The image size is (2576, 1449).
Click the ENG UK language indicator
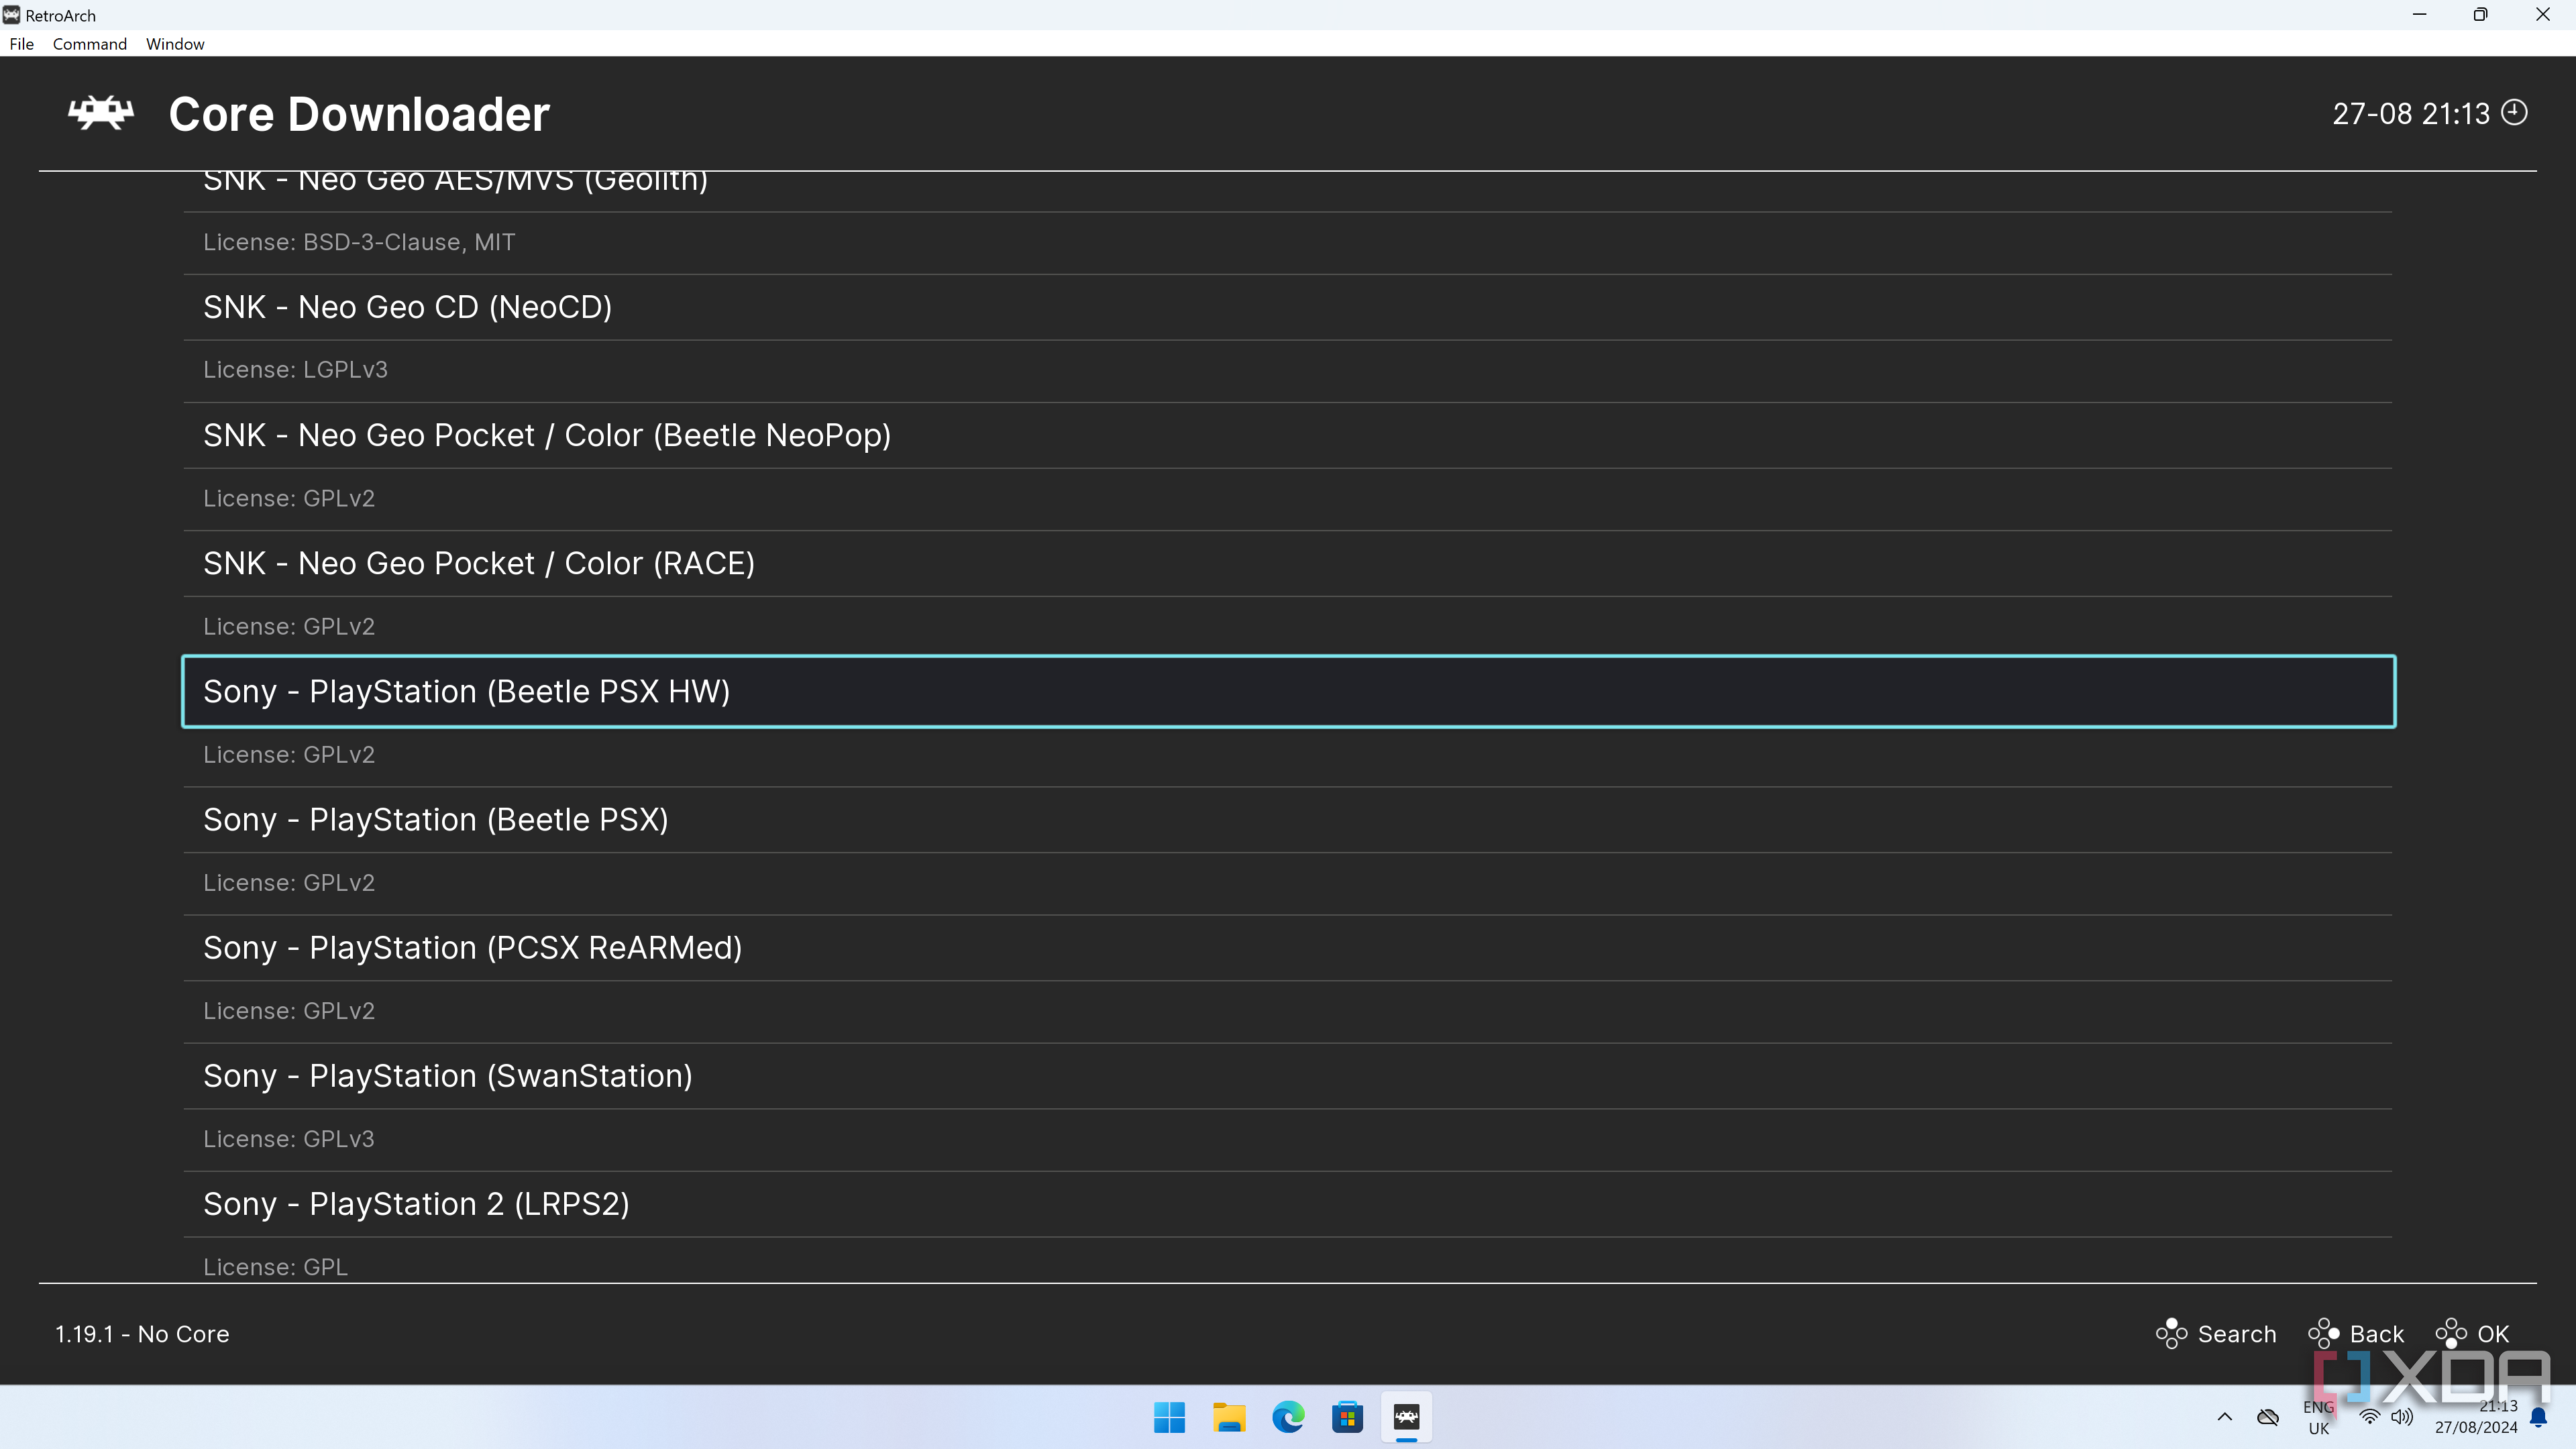coord(2318,1417)
